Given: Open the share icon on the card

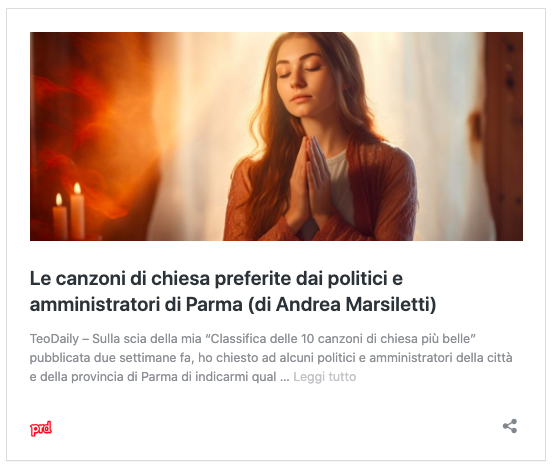Looking at the screenshot, I should pyautogui.click(x=510, y=426).
